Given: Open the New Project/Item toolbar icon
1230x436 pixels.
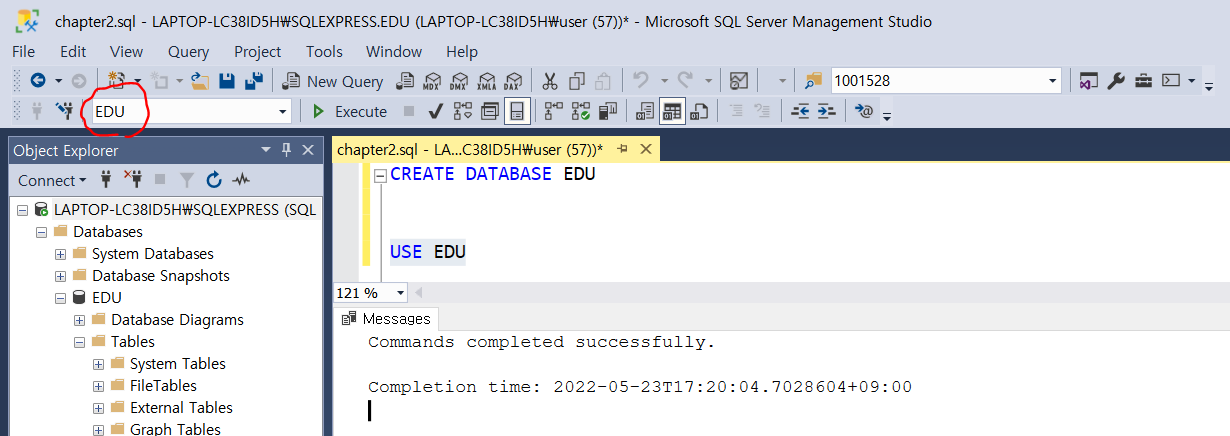Looking at the screenshot, I should click(x=115, y=81).
